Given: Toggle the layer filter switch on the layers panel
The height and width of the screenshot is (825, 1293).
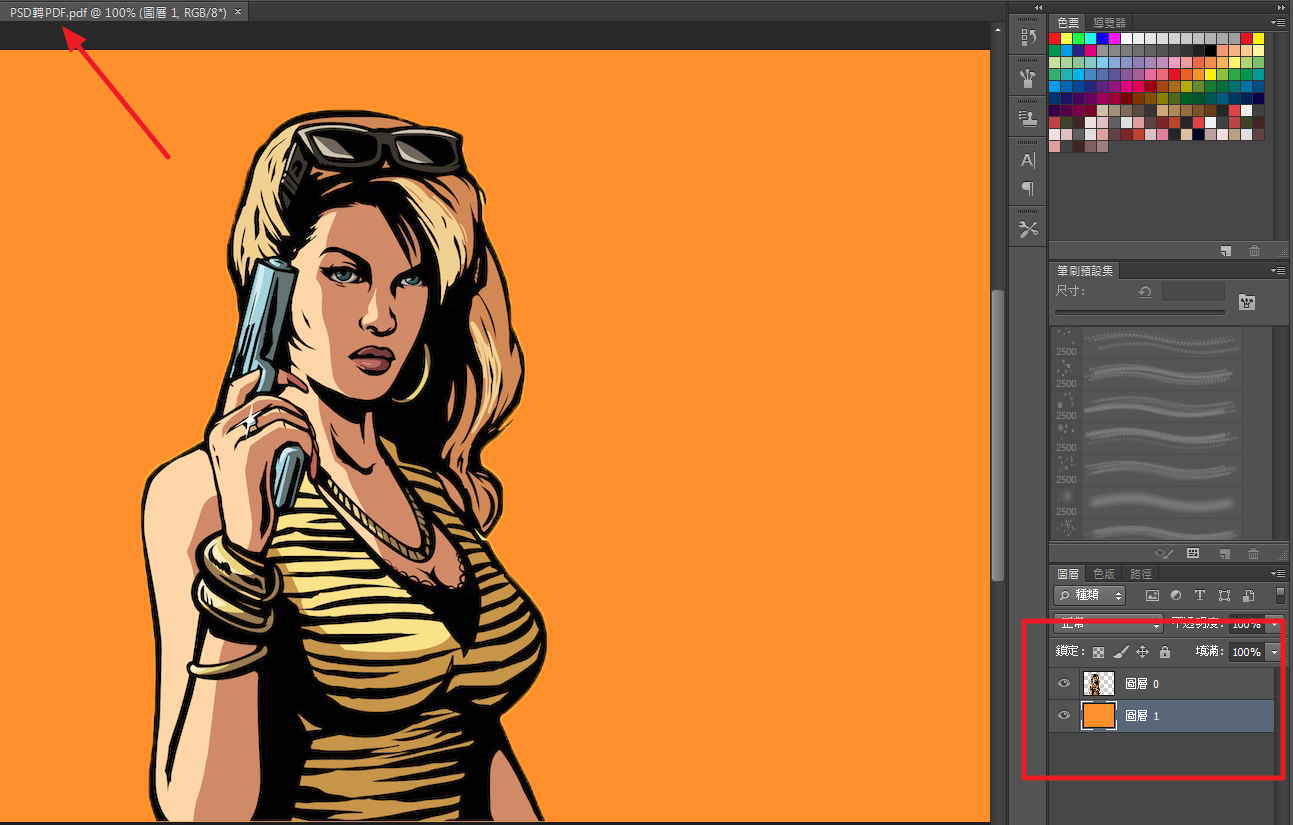Looking at the screenshot, I should coord(1281,595).
